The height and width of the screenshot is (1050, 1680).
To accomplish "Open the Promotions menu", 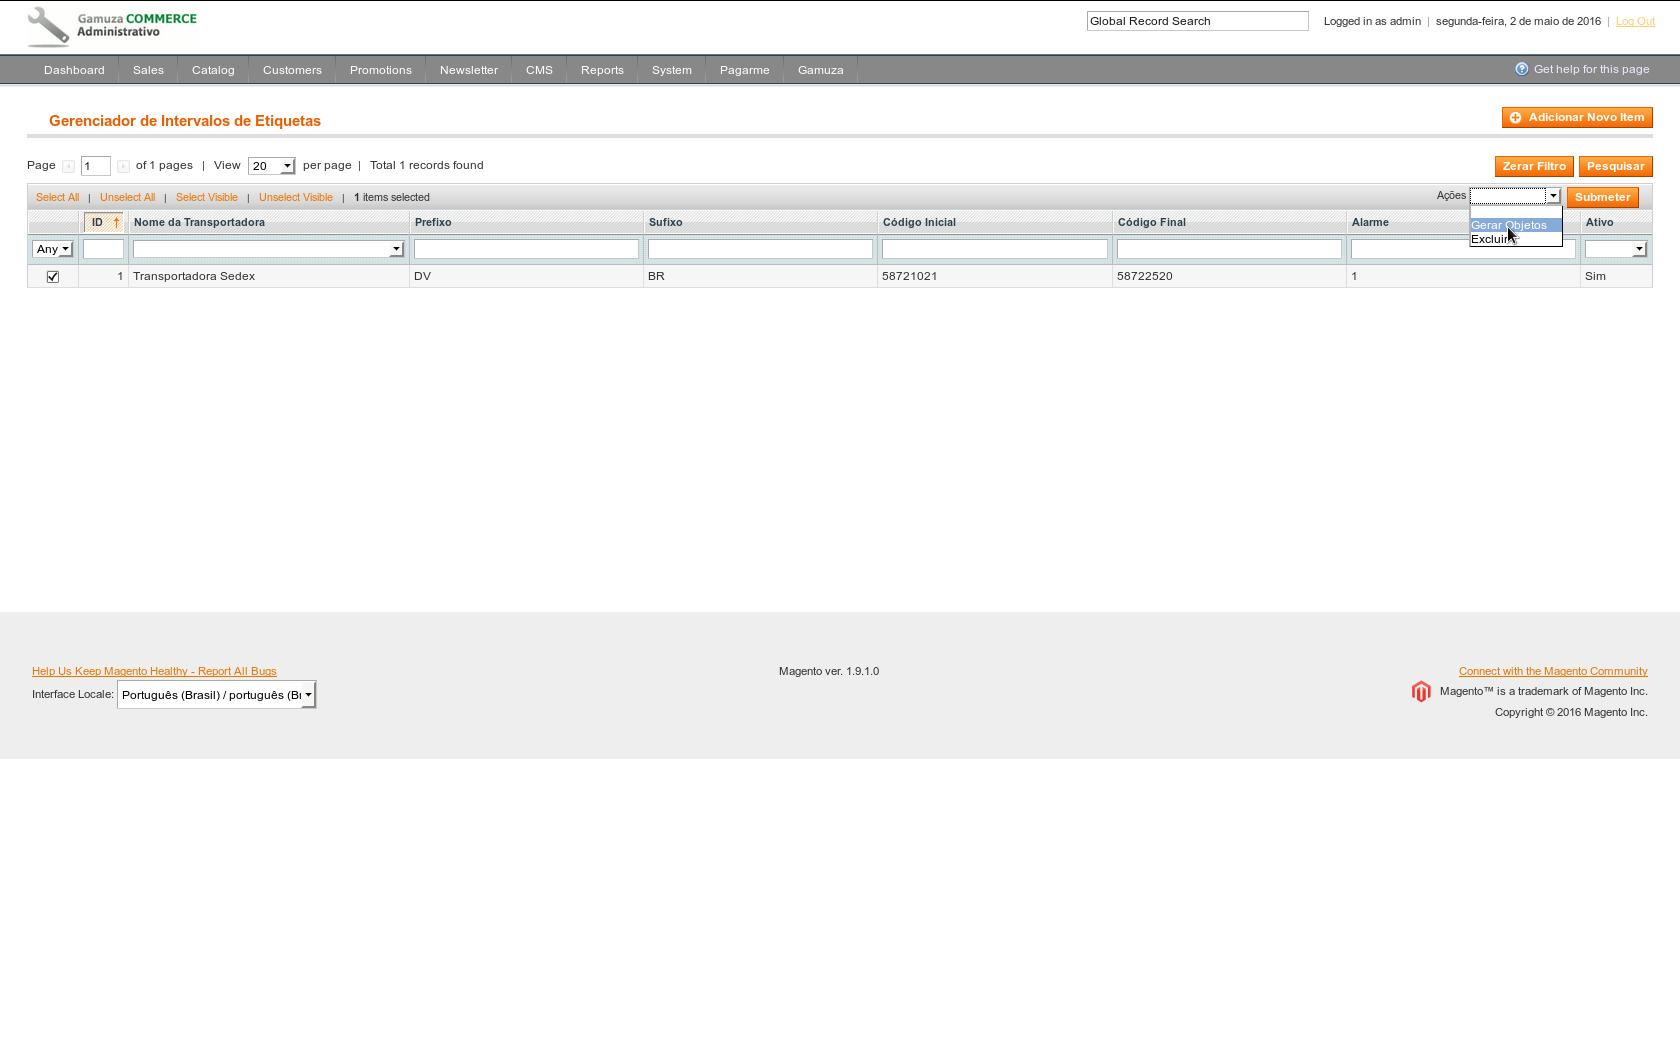I will (381, 70).
